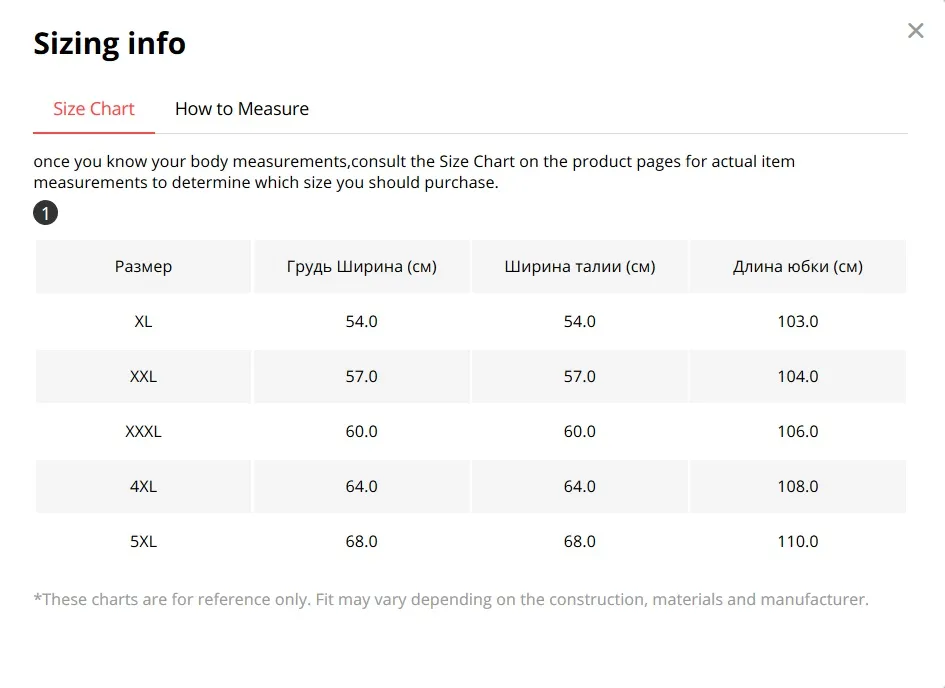The height and width of the screenshot is (688, 945).
Task: Select the XXL size row label
Action: tap(143, 377)
